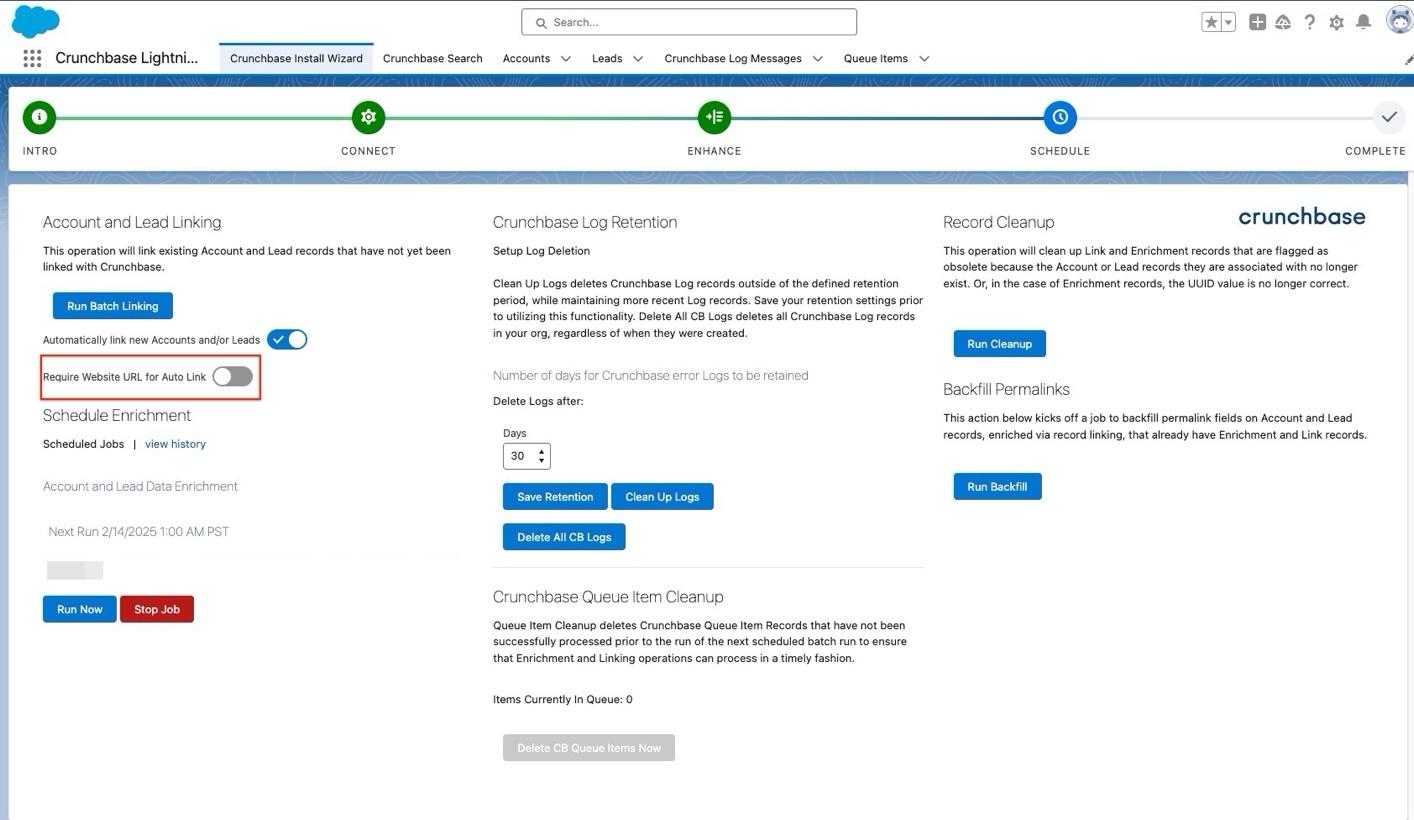Click the Run Cleanup button
The height and width of the screenshot is (820, 1414).
pos(999,344)
